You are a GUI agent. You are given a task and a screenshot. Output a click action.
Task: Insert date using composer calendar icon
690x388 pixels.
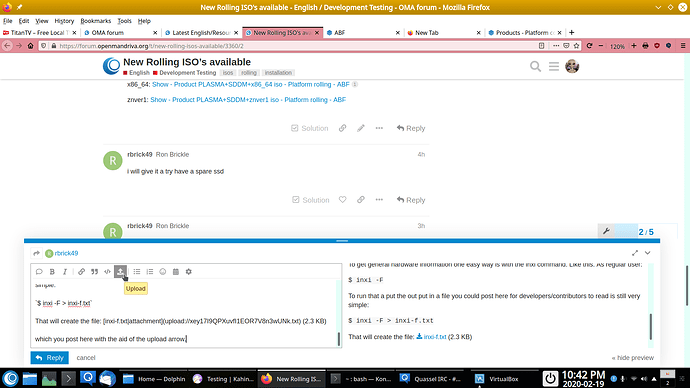pos(176,272)
